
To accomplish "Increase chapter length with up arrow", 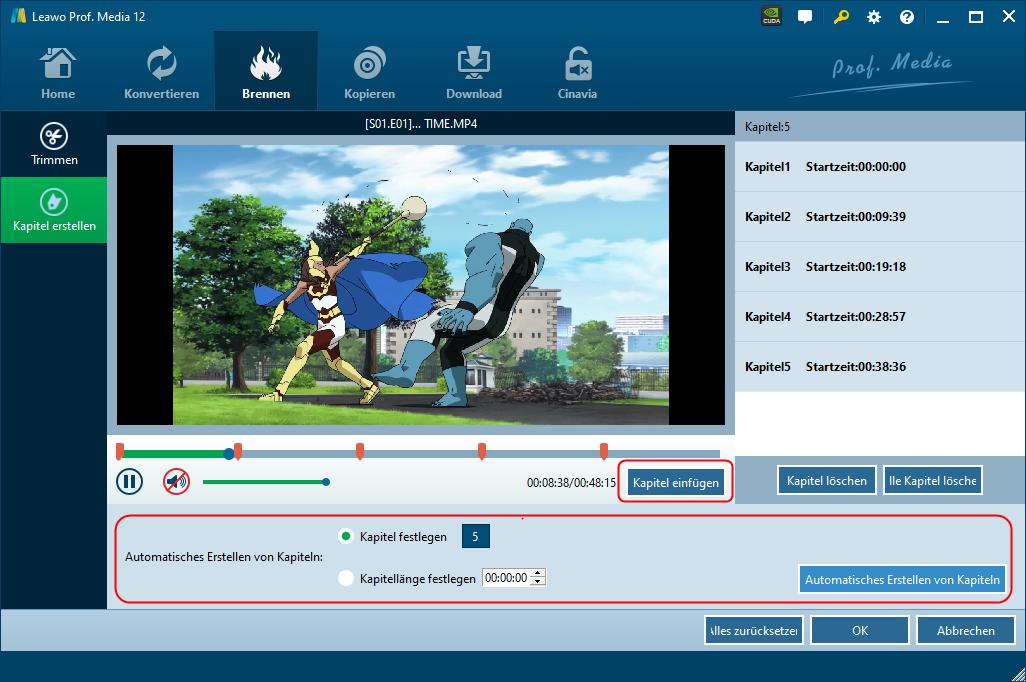I will coord(538,574).
